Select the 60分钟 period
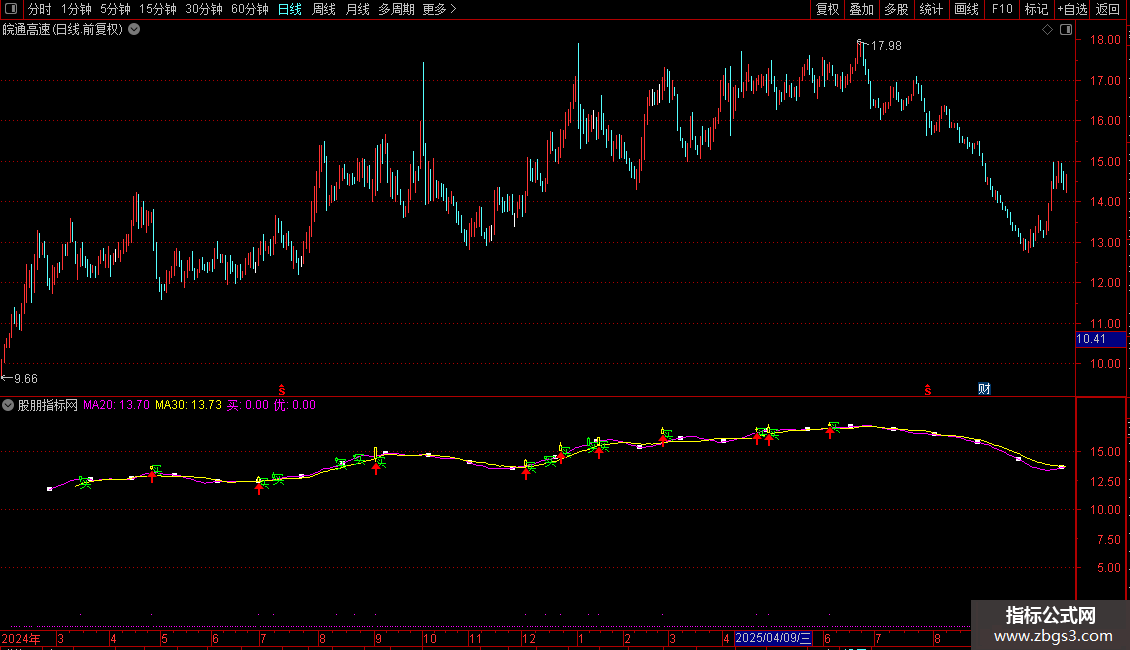 [x=250, y=9]
